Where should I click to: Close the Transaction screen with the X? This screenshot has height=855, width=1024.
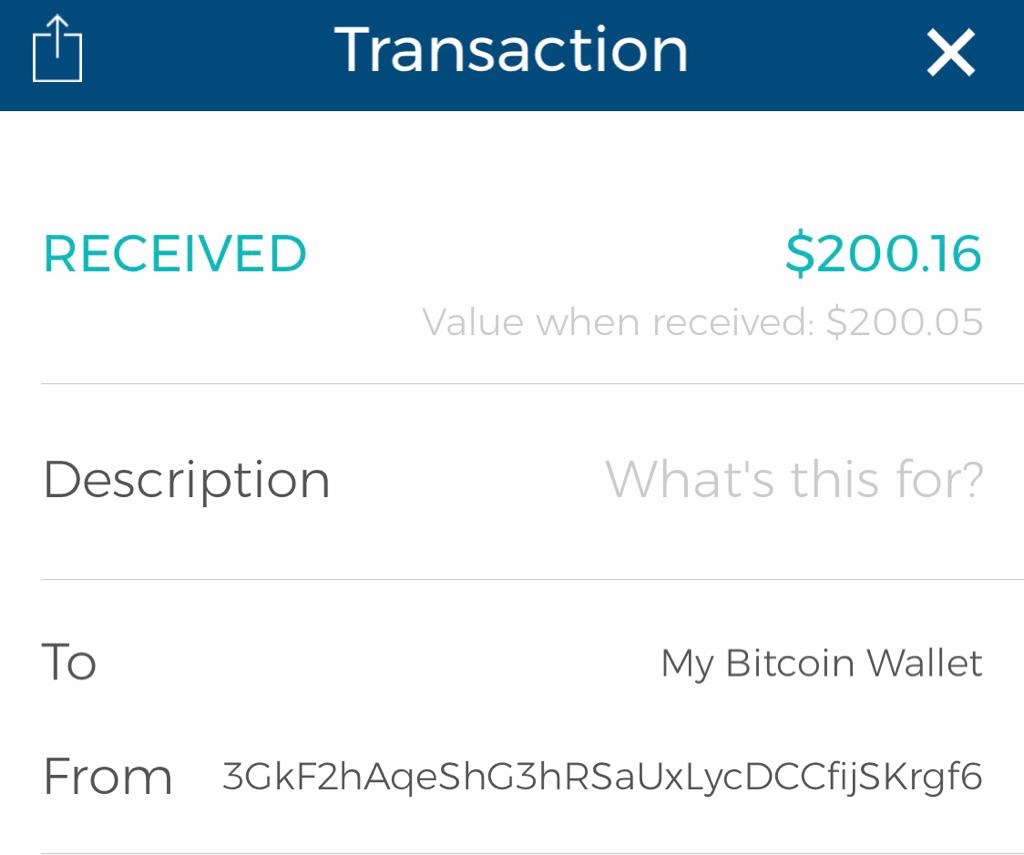[950, 52]
